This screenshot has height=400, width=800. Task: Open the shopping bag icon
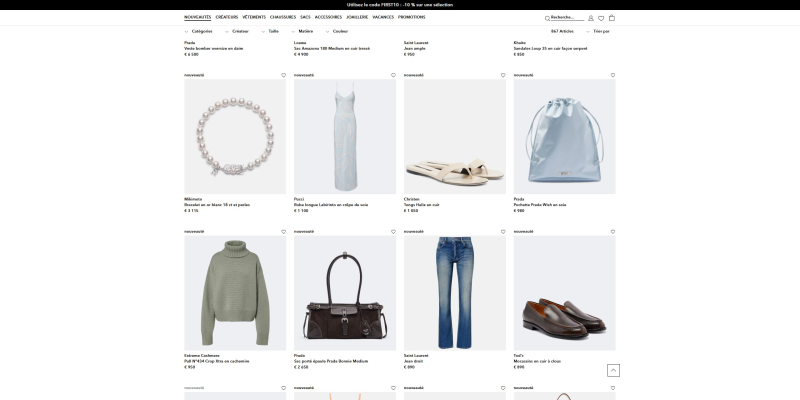coord(612,18)
